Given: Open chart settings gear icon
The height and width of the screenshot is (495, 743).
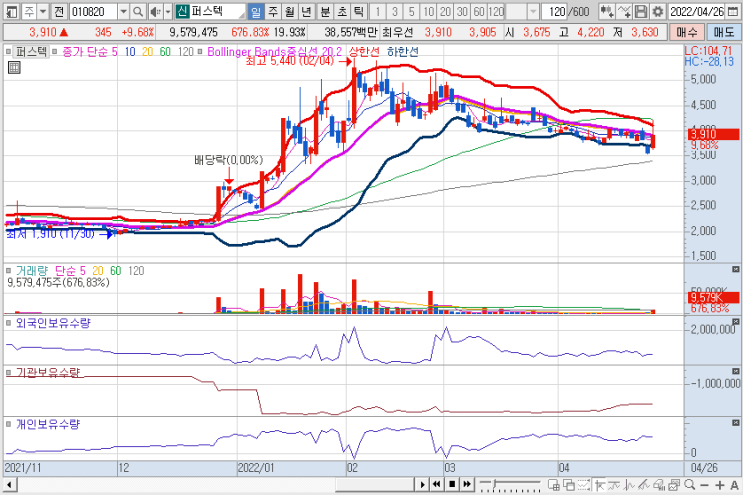Looking at the screenshot, I should pyautogui.click(x=658, y=11).
